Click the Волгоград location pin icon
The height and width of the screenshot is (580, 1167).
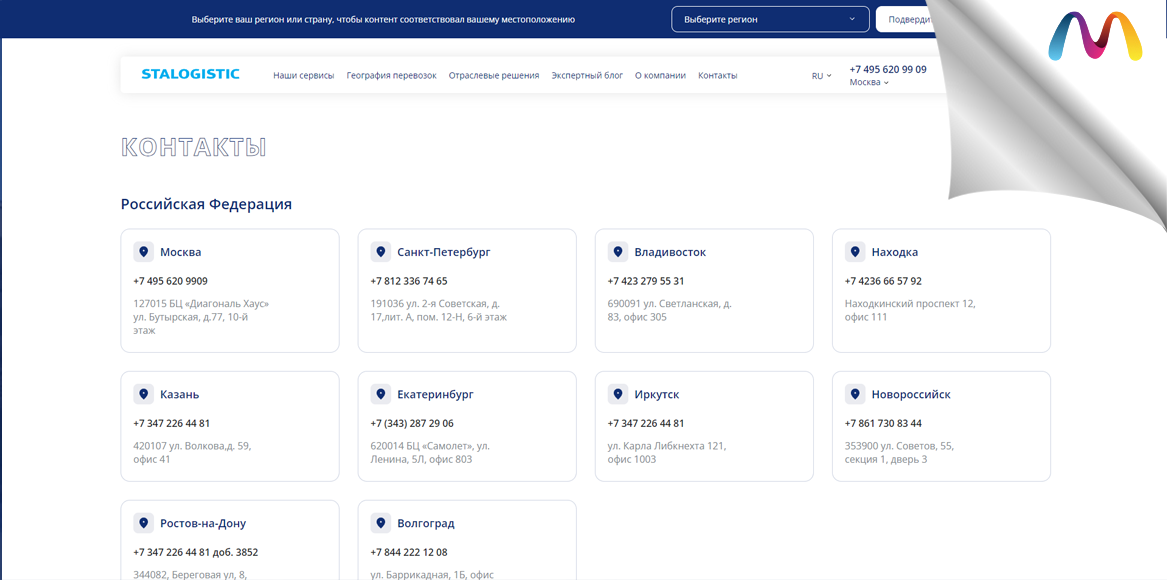tap(381, 523)
